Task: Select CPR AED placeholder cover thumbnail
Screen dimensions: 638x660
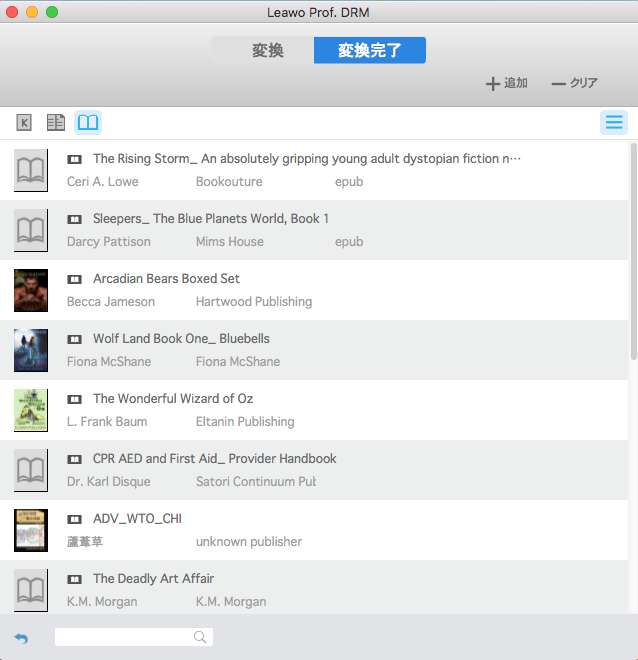Action: (x=31, y=470)
